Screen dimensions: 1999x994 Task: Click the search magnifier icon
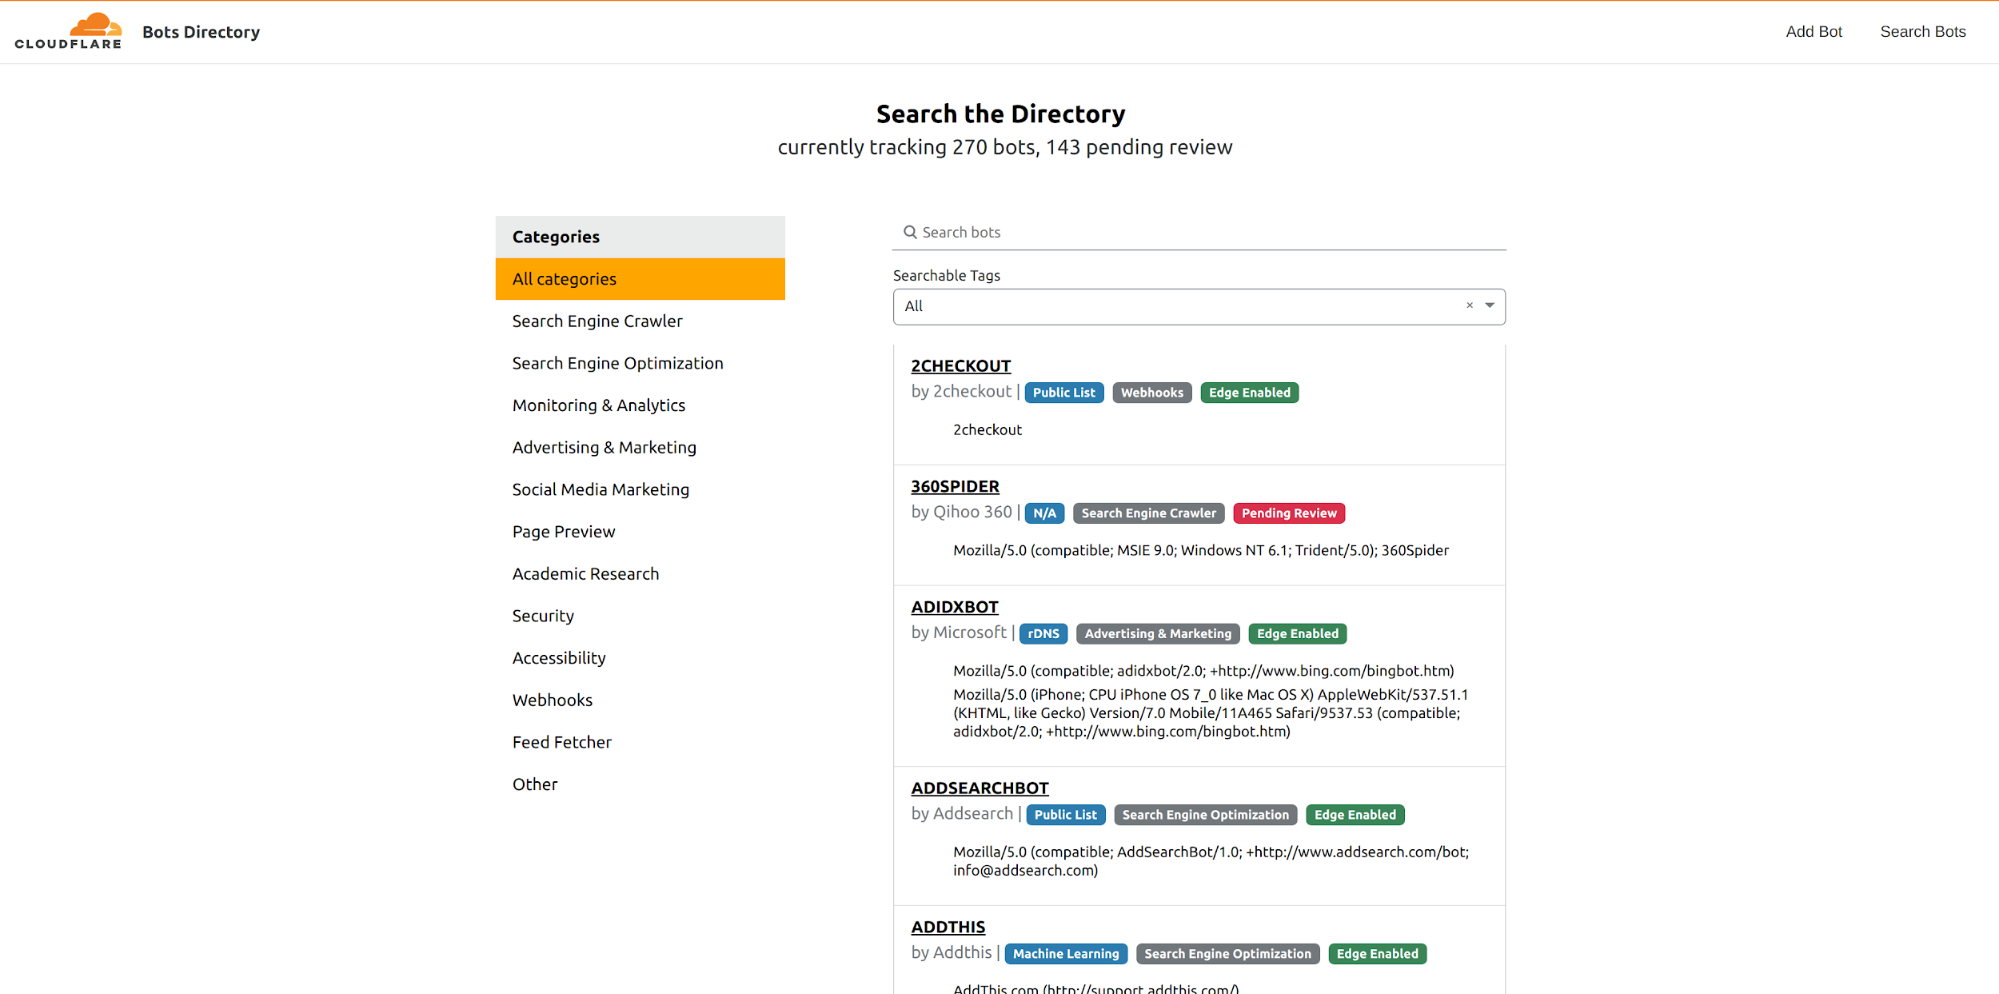pos(910,232)
